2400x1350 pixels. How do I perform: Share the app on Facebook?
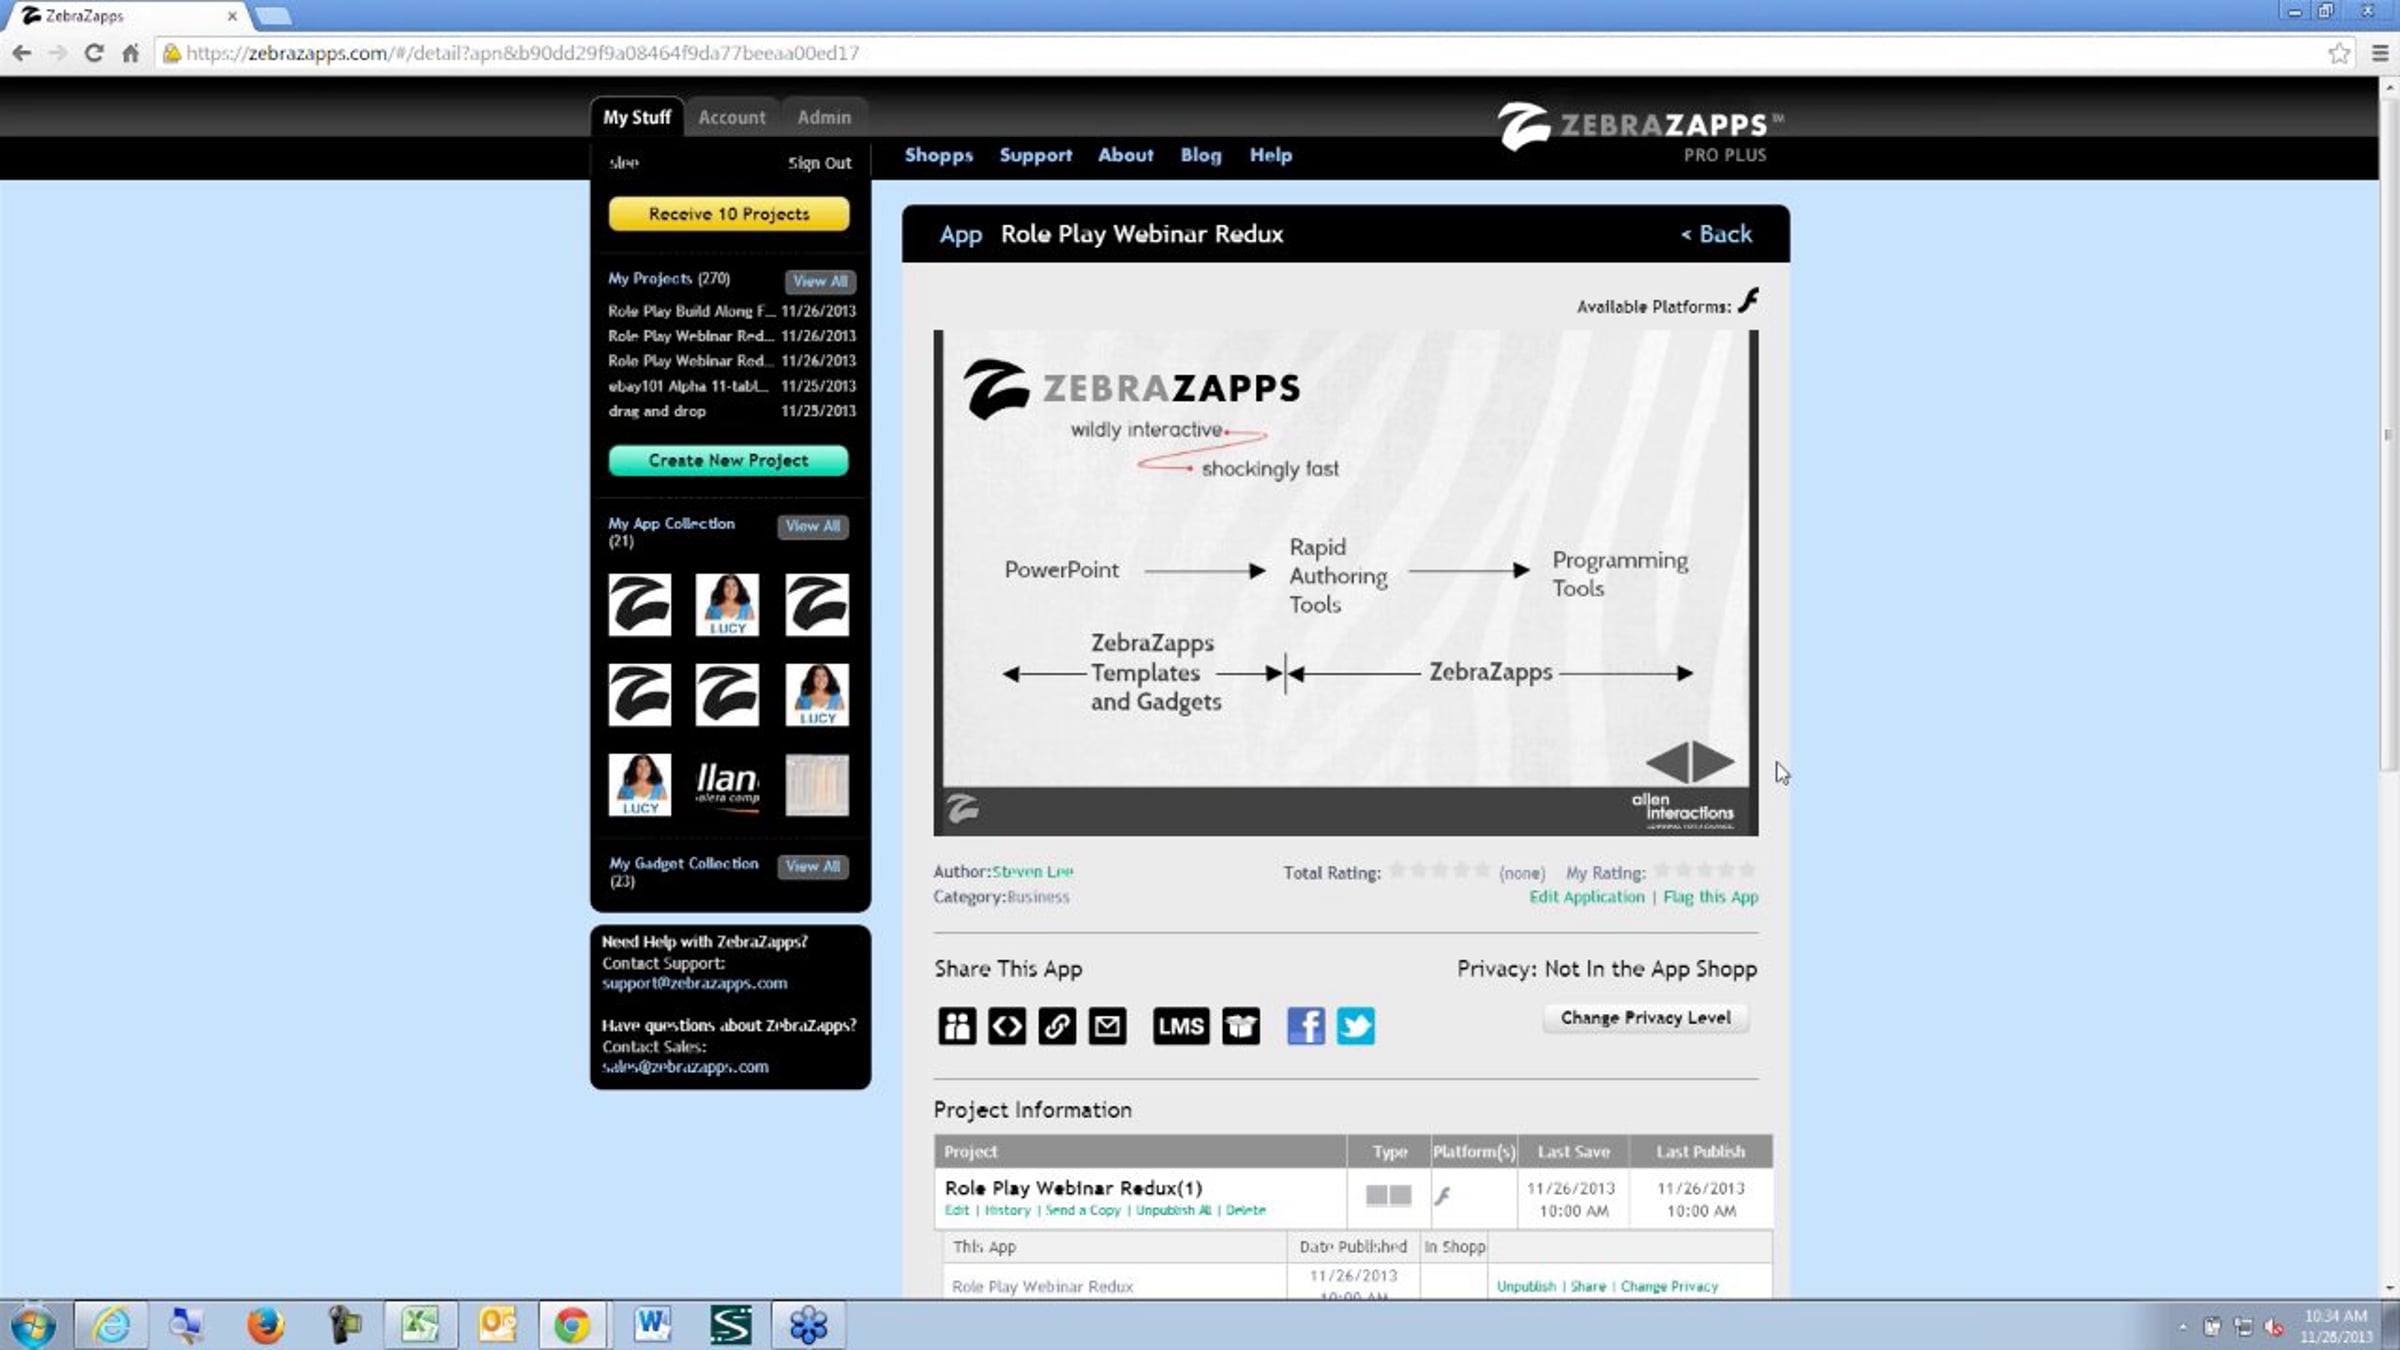point(1305,1026)
